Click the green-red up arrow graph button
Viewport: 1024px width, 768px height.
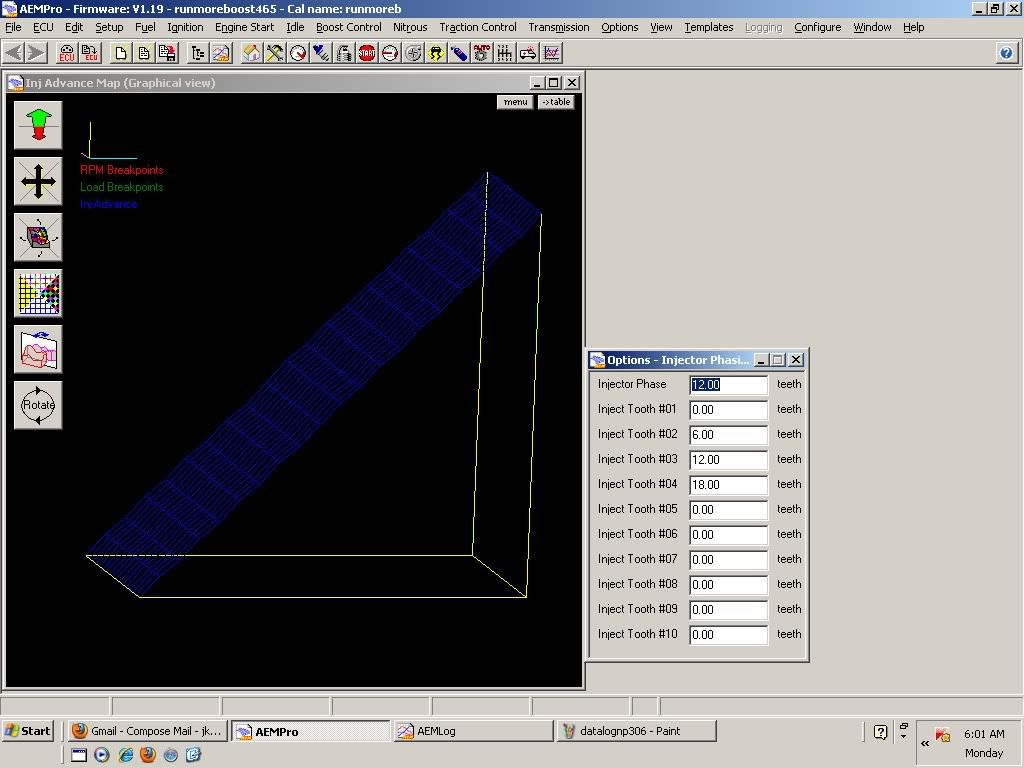click(x=38, y=125)
